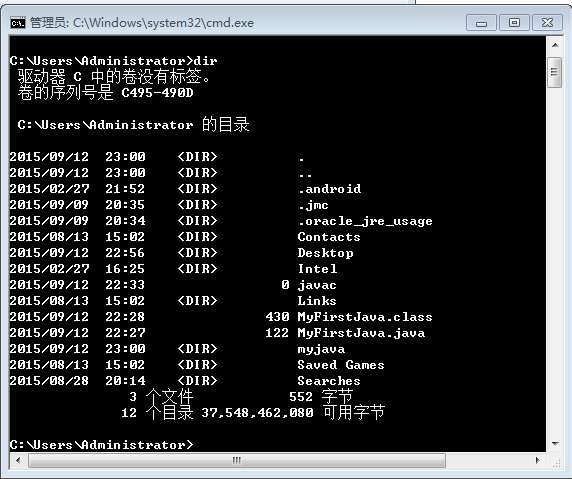Click the window title text cmd.exe
This screenshot has height=479, width=572.
point(230,23)
